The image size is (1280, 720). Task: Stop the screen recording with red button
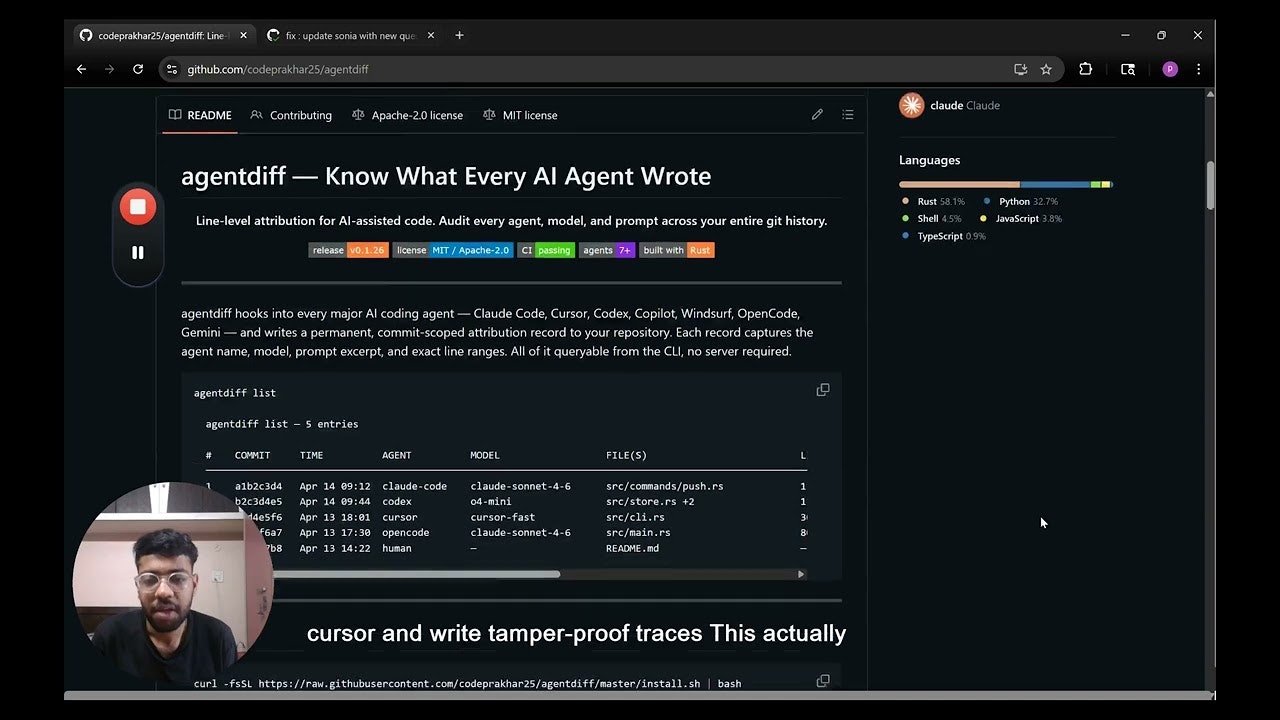pyautogui.click(x=138, y=207)
